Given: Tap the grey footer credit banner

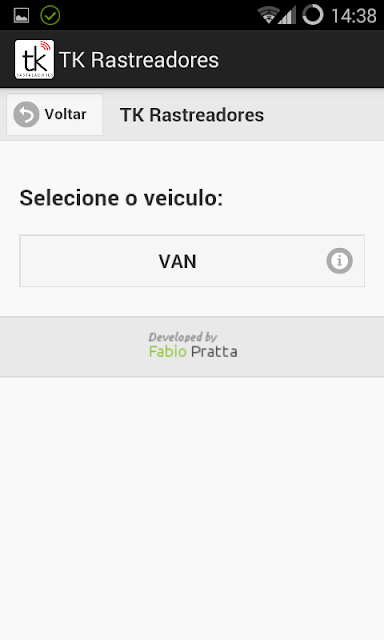Looking at the screenshot, I should pos(192,347).
